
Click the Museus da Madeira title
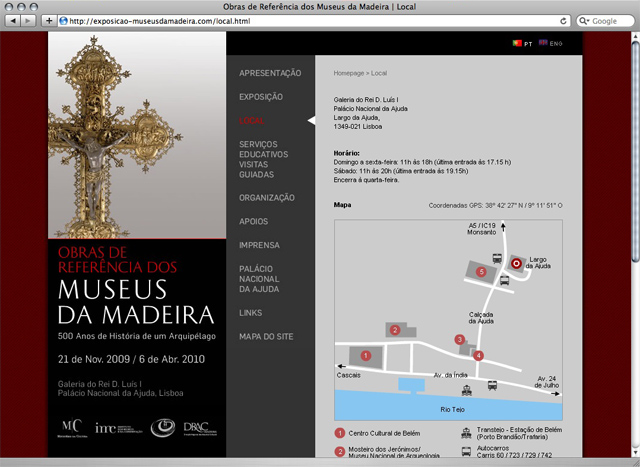136,302
